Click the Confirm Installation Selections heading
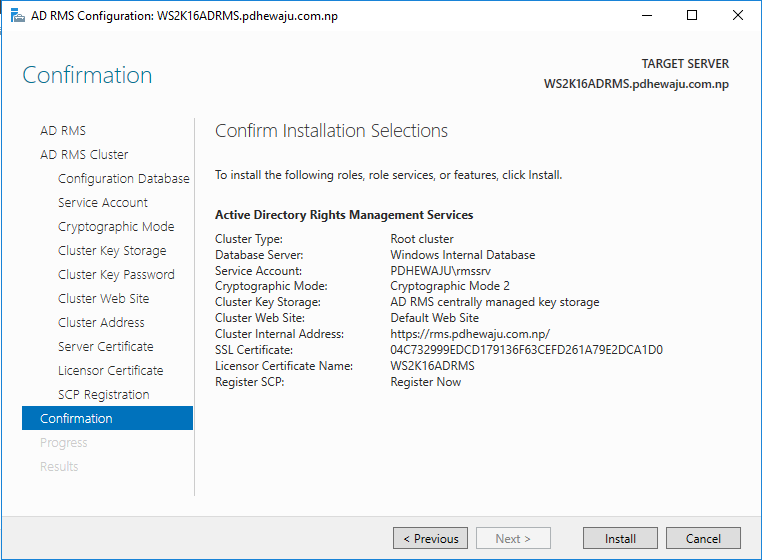Viewport: 762px width, 560px height. [331, 130]
